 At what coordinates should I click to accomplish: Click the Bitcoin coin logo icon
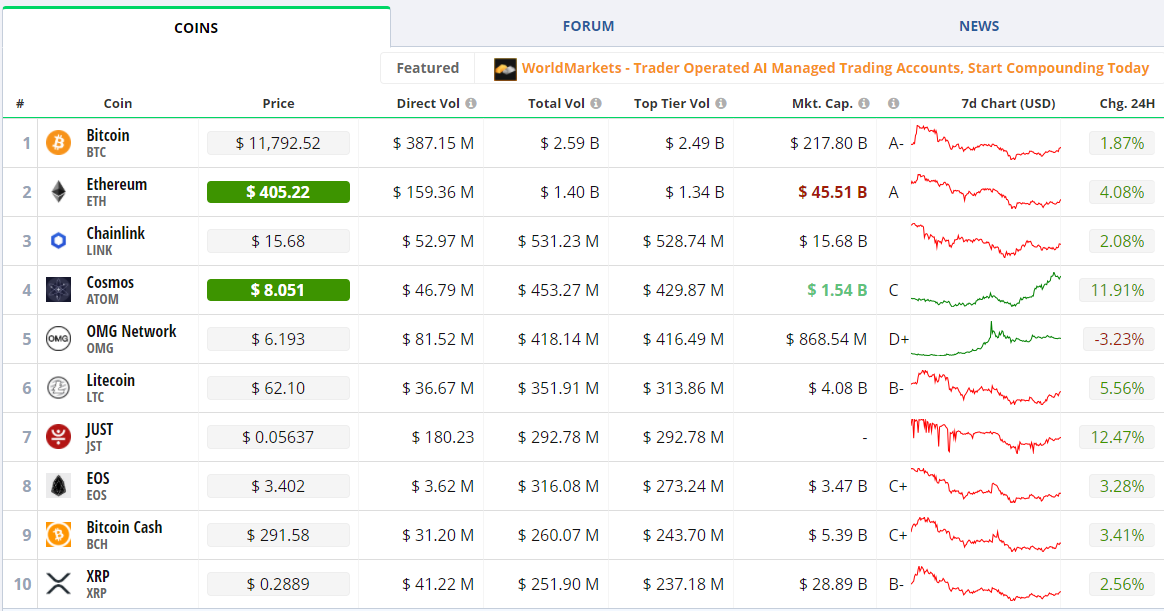pos(59,143)
